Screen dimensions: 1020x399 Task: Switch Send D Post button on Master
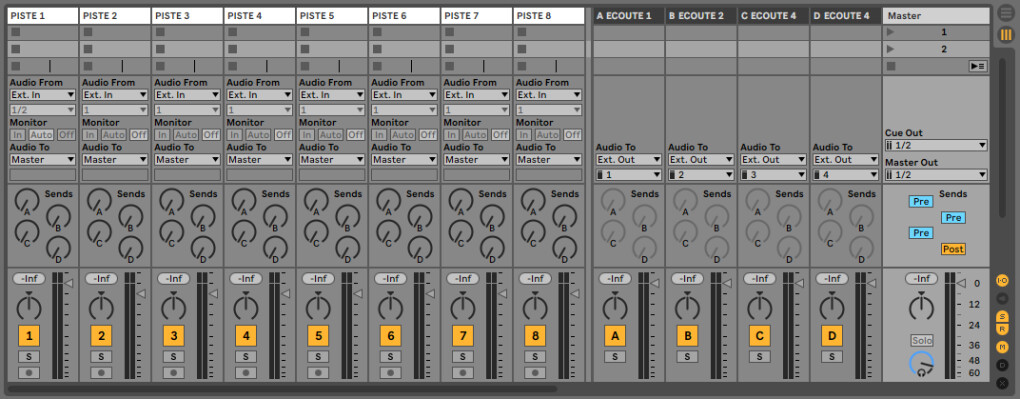tap(953, 249)
